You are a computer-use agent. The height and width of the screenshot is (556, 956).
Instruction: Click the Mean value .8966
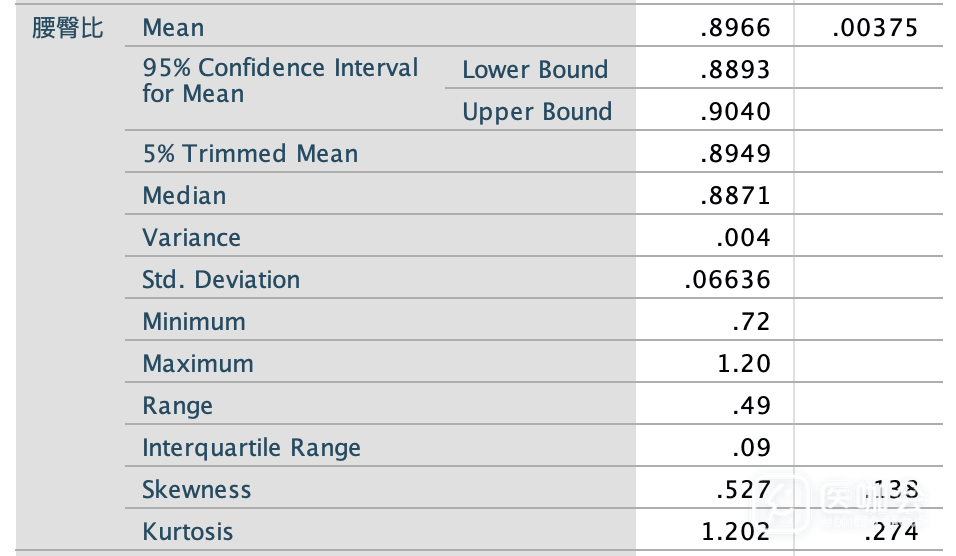tap(736, 28)
